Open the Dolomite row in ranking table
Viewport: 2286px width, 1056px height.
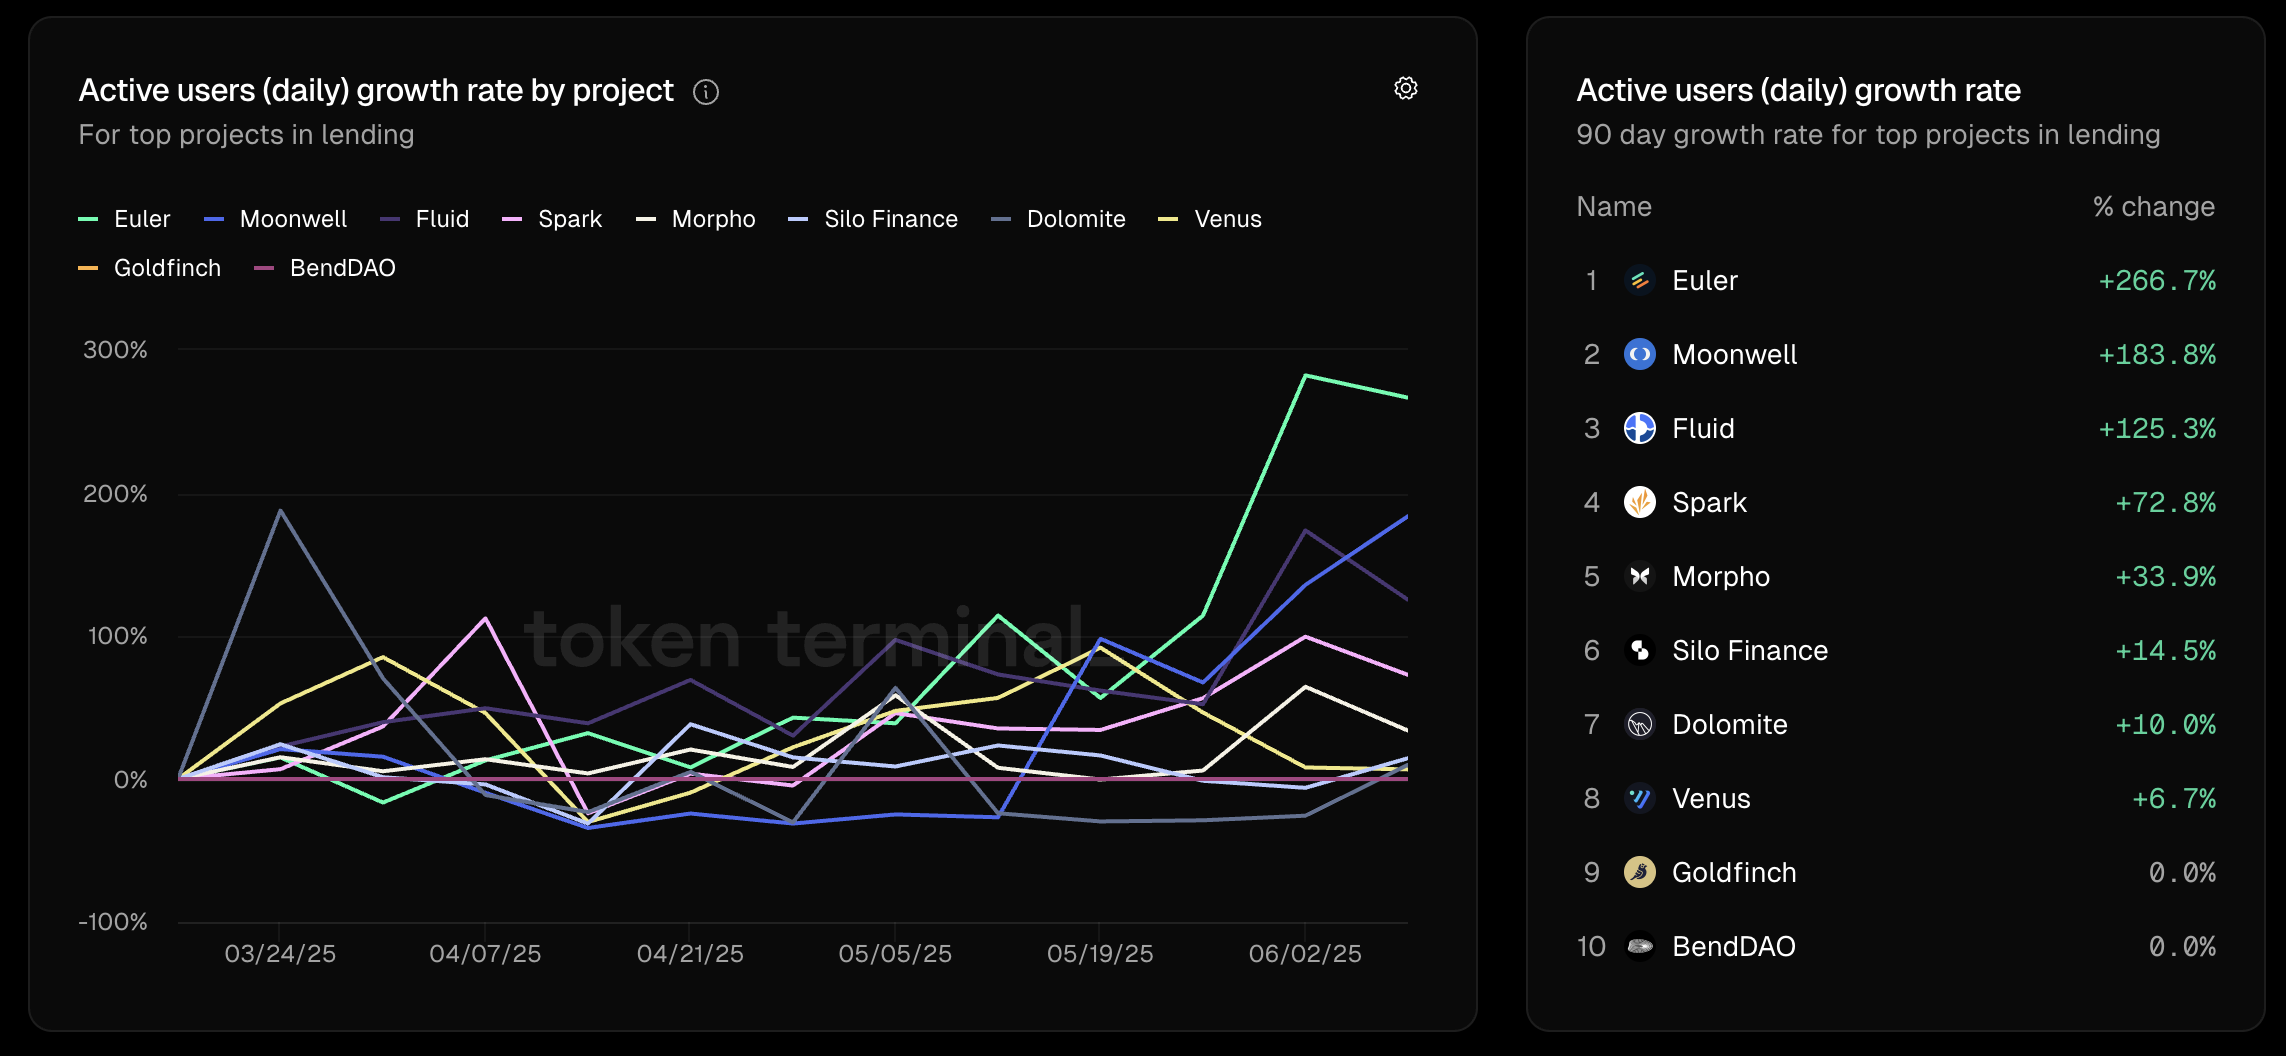coord(1729,725)
